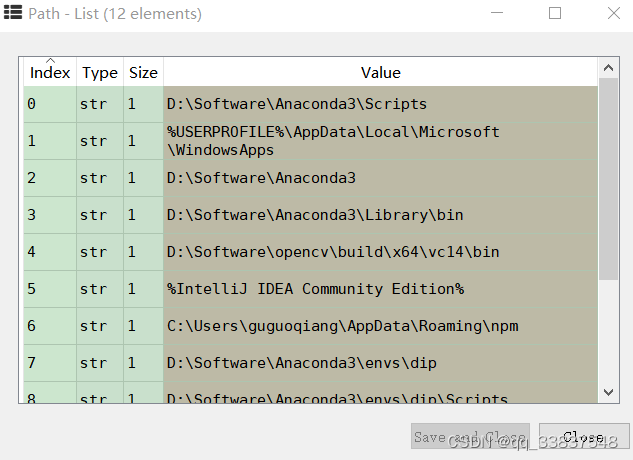Viewport: 633px width, 460px height.
Task: Click the size cell in row 2
Action: pos(143,178)
